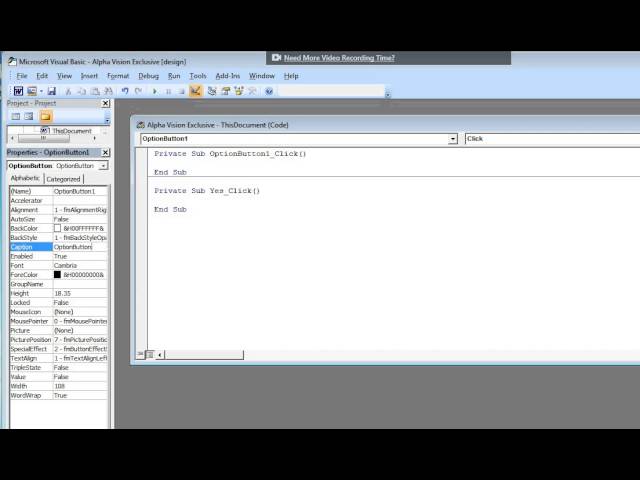Screen dimensions: 640x480
Task: Open the Edit menu
Action: pos(42,76)
